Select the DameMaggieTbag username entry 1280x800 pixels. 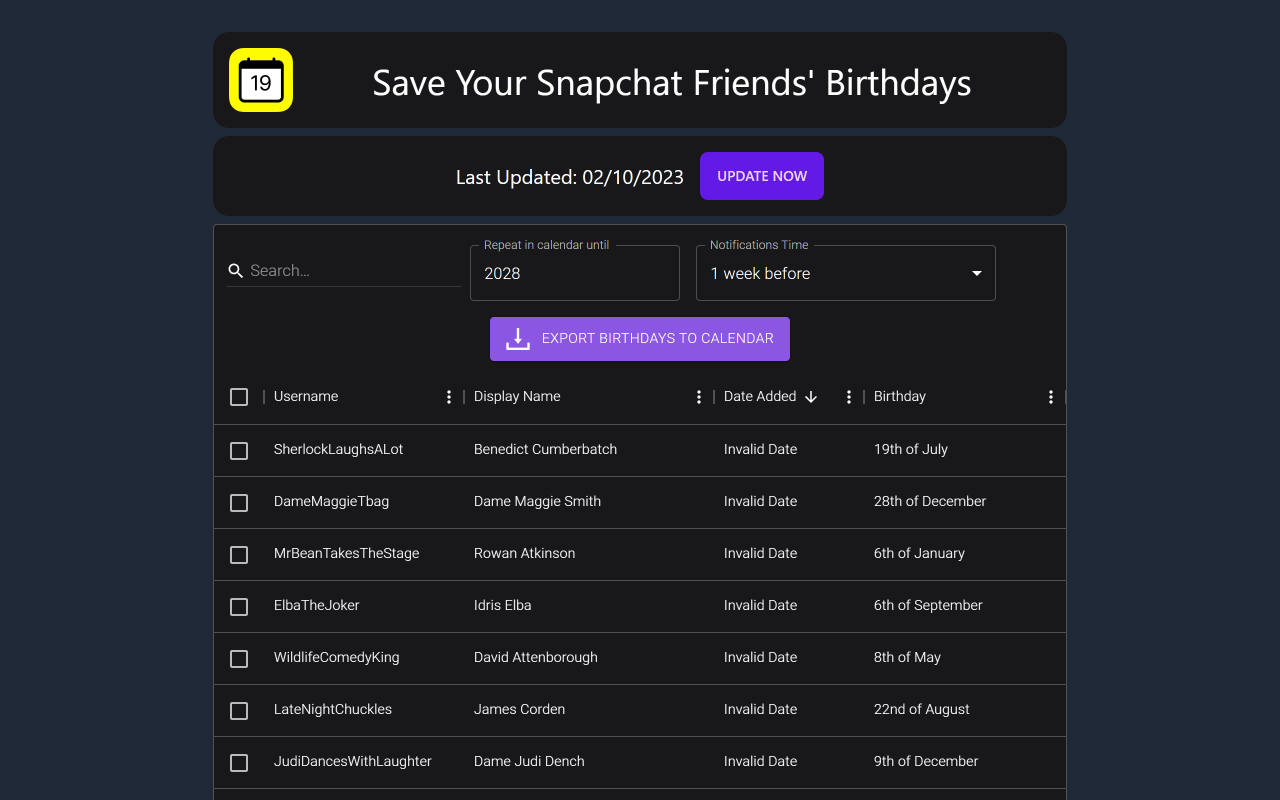(x=331, y=501)
